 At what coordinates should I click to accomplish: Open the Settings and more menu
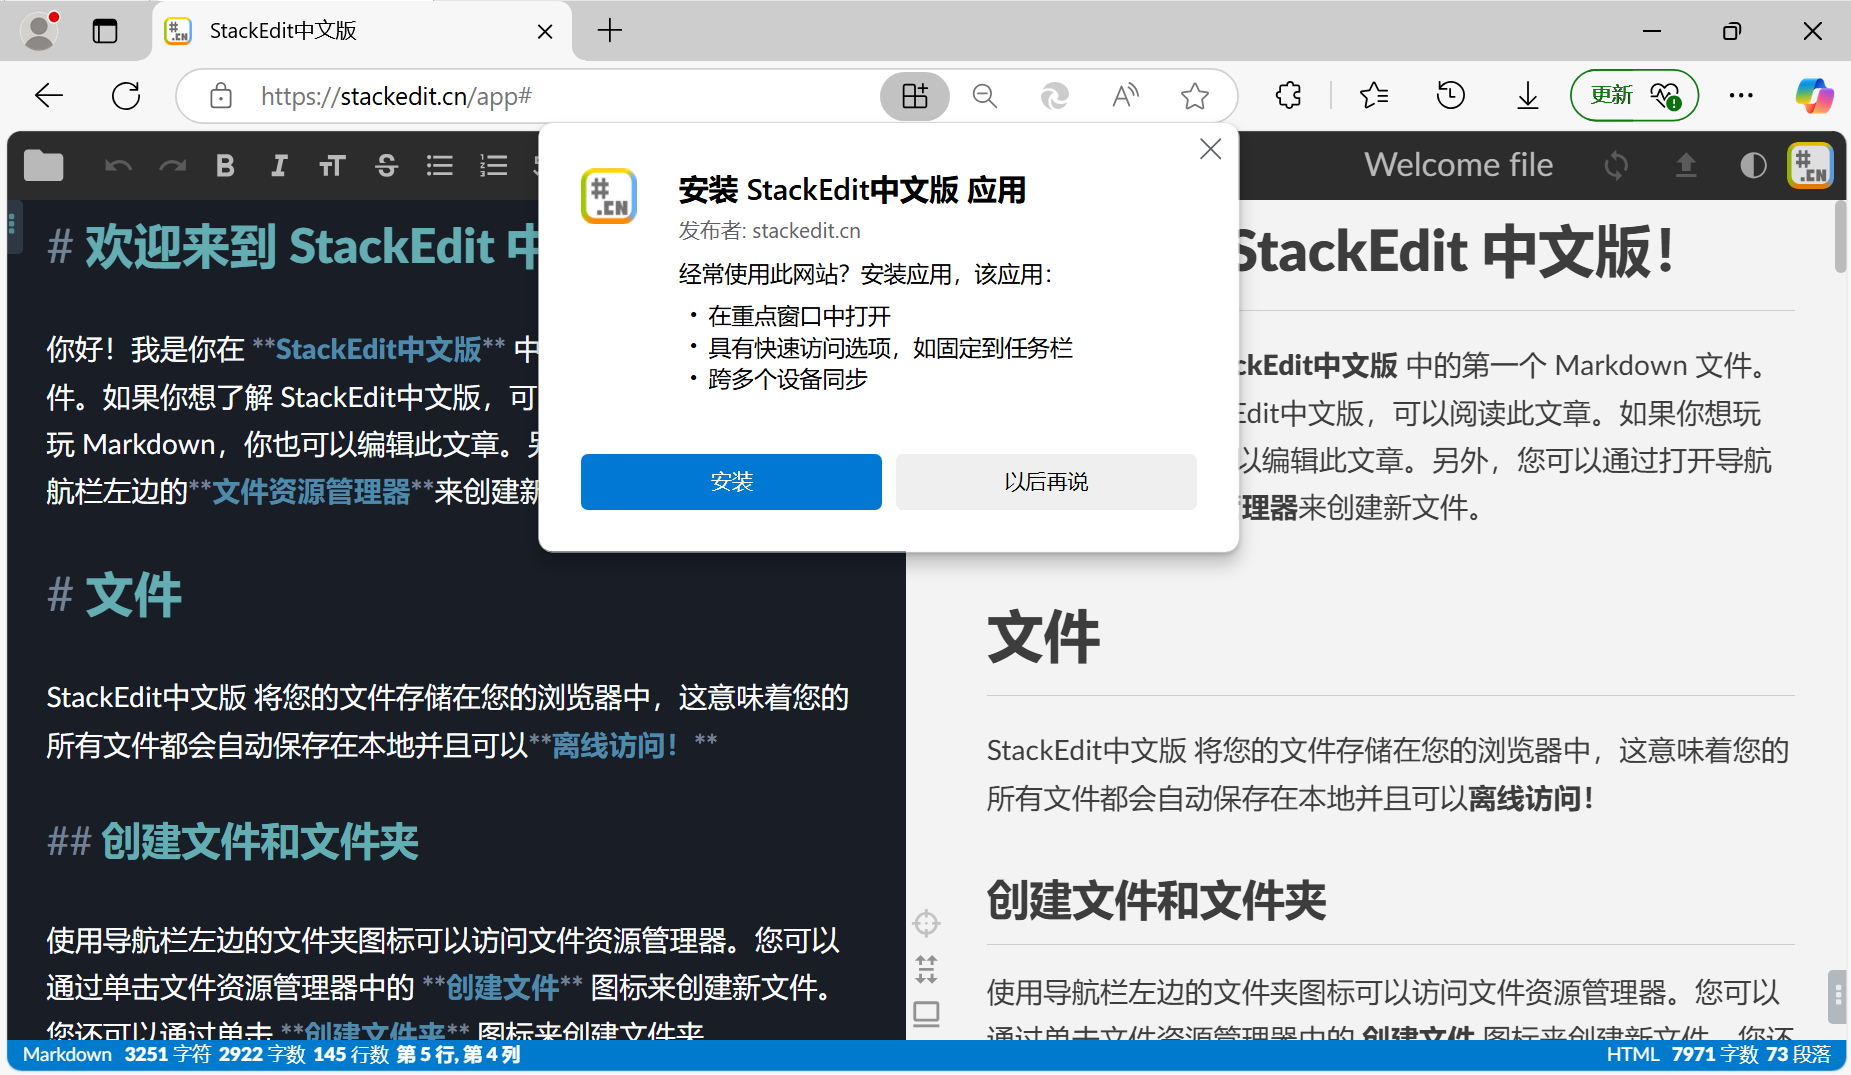pyautogui.click(x=1741, y=95)
